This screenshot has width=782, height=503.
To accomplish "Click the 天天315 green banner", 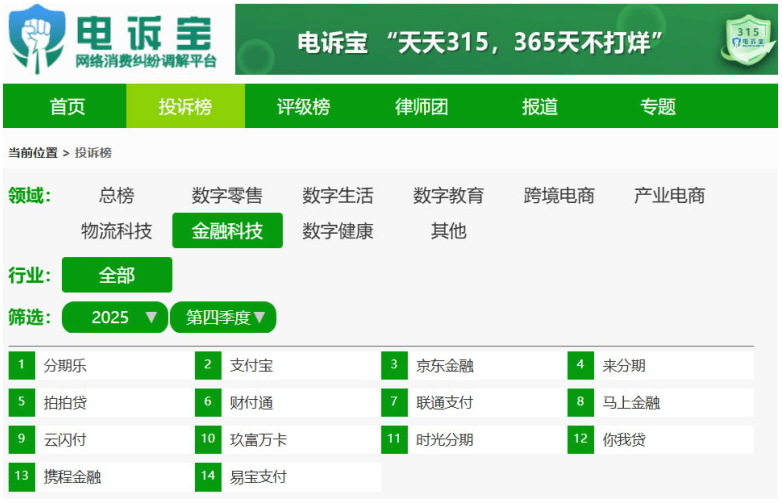I will 506,39.
